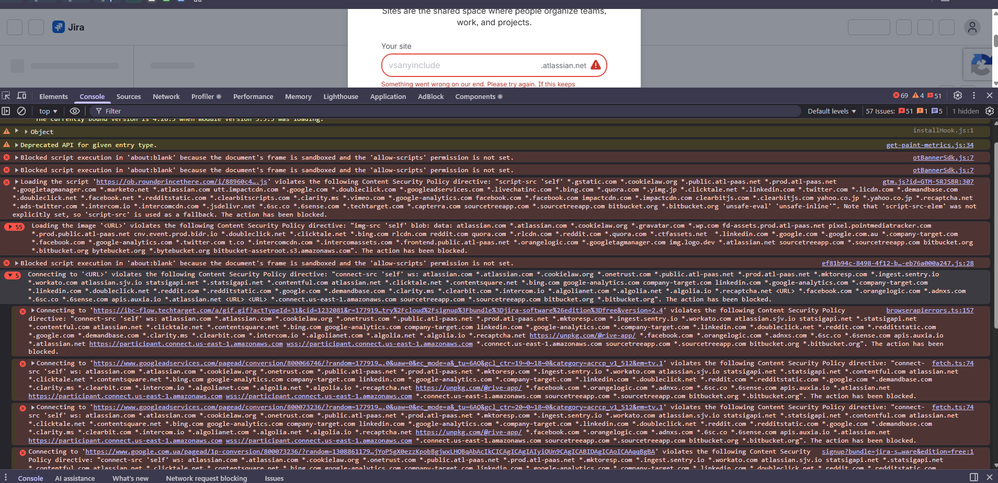998x483 pixels.
Task: Switch to the Elements tab
Action: [x=53, y=97]
